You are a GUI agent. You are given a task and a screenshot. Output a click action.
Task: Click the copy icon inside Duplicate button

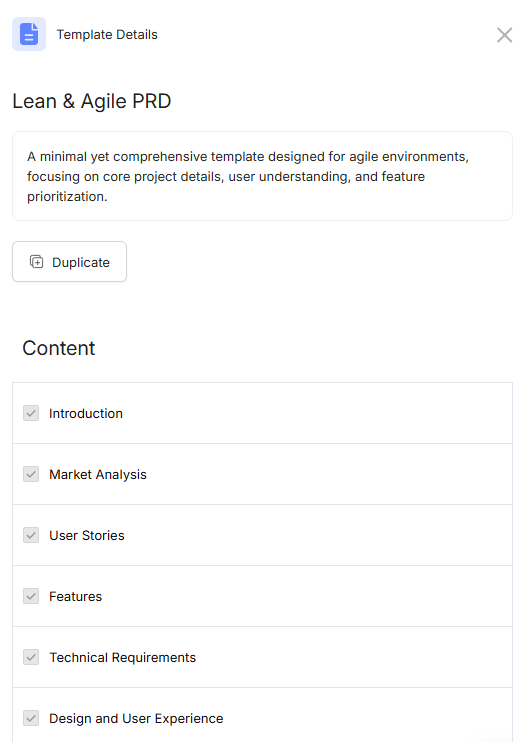click(x=36, y=262)
